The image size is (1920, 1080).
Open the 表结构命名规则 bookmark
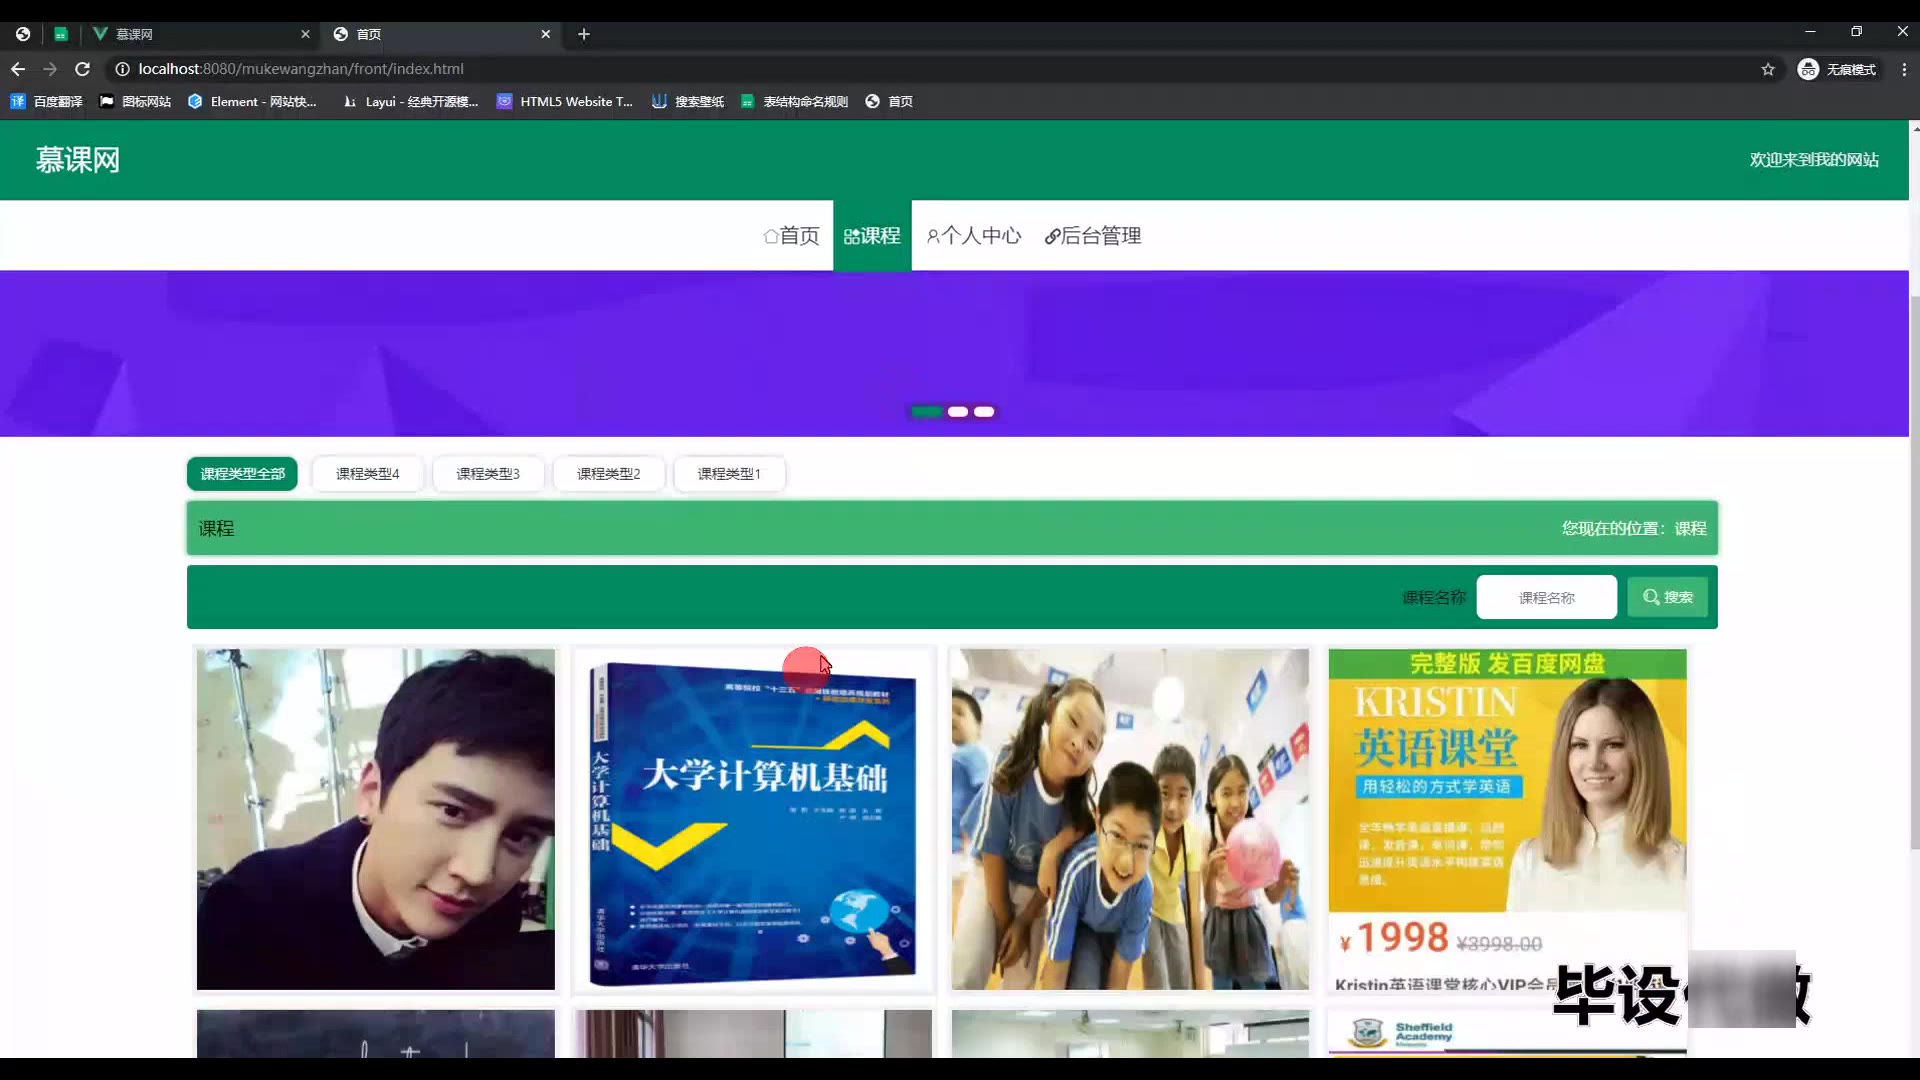pos(795,101)
